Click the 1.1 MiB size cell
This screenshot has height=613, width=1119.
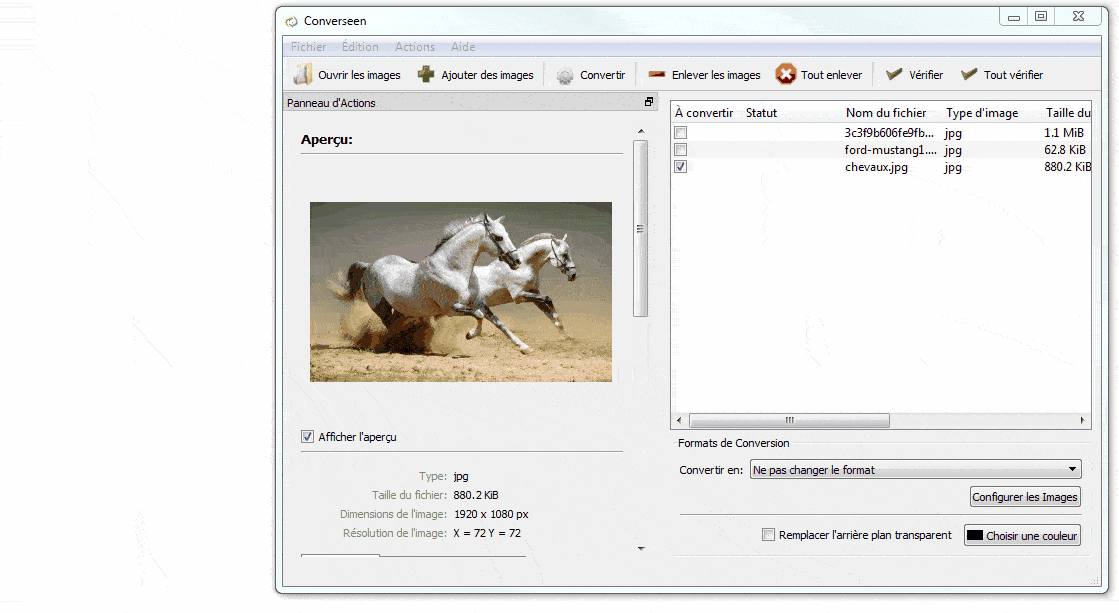[1063, 133]
